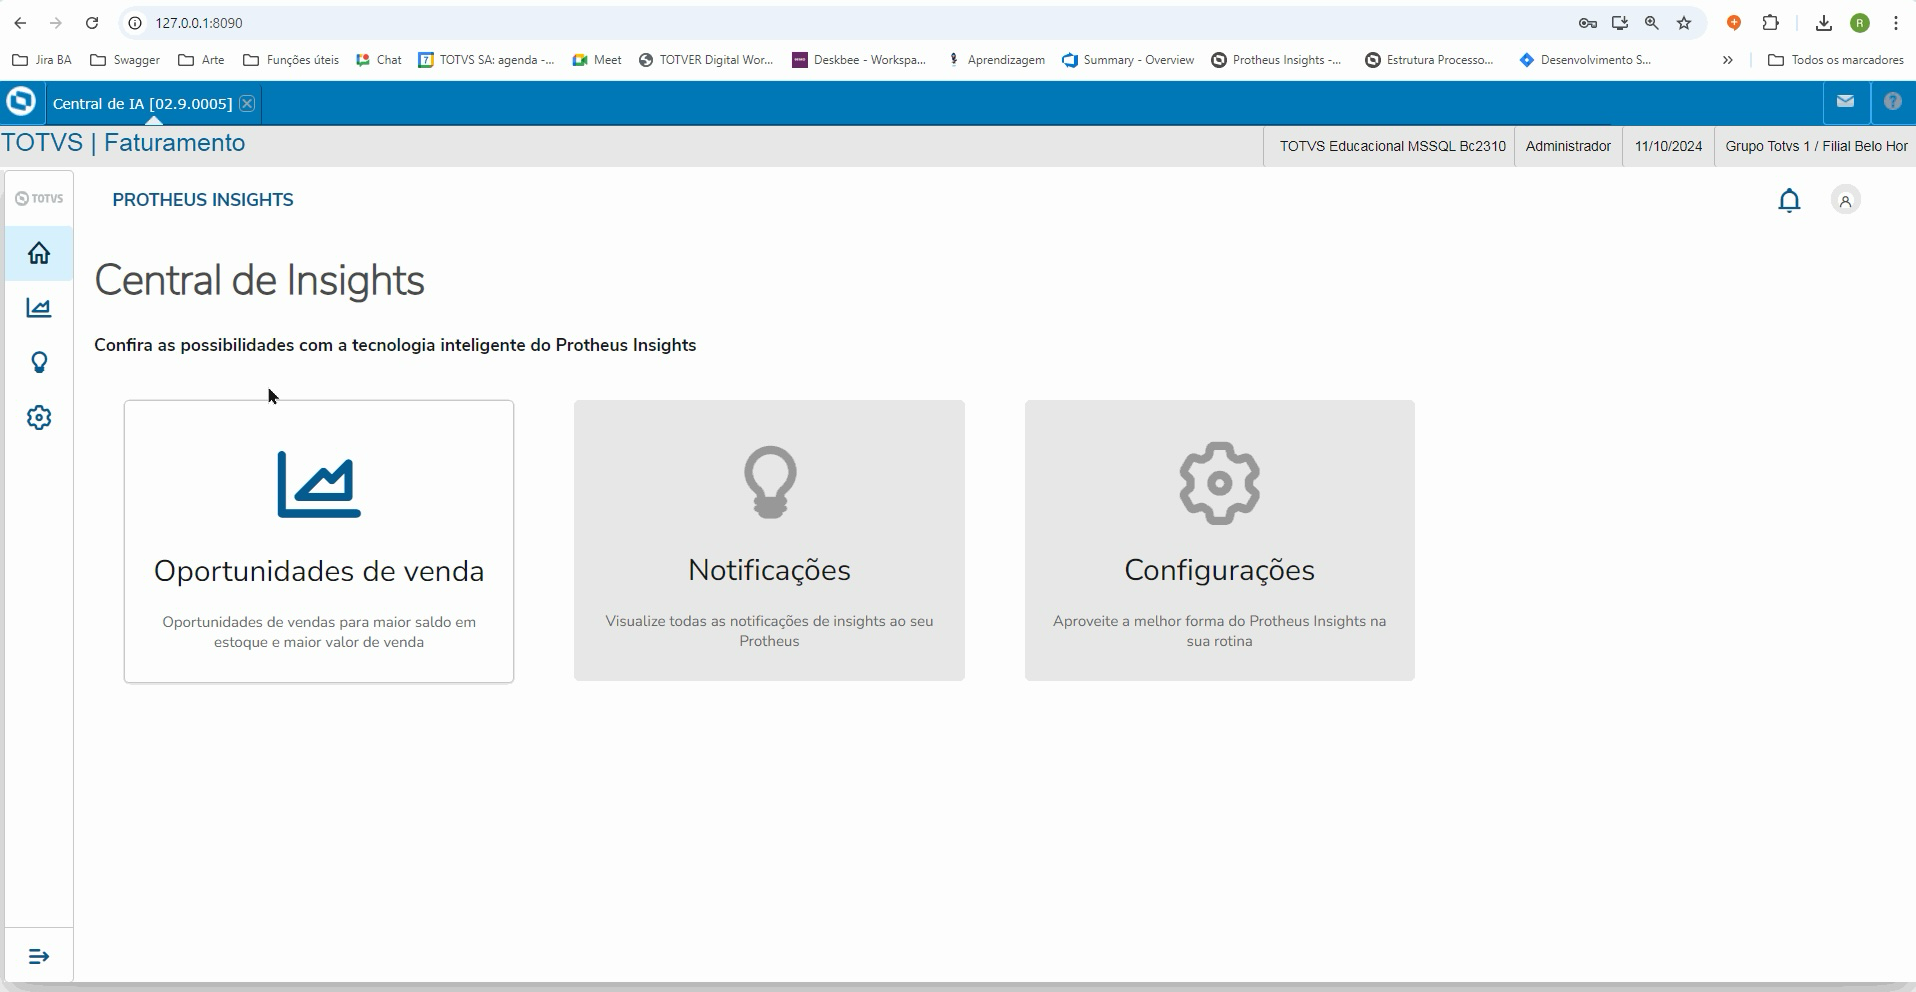Open the Deskbee - Workspa... bookmark
The height and width of the screenshot is (992, 1916).
859,60
